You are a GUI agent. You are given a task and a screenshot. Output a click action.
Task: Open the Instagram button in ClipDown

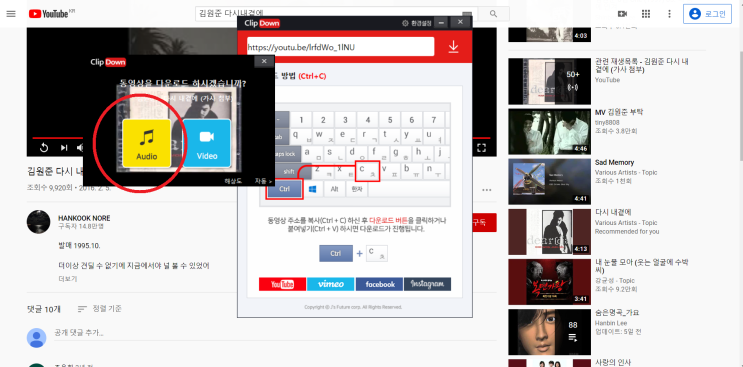click(427, 284)
